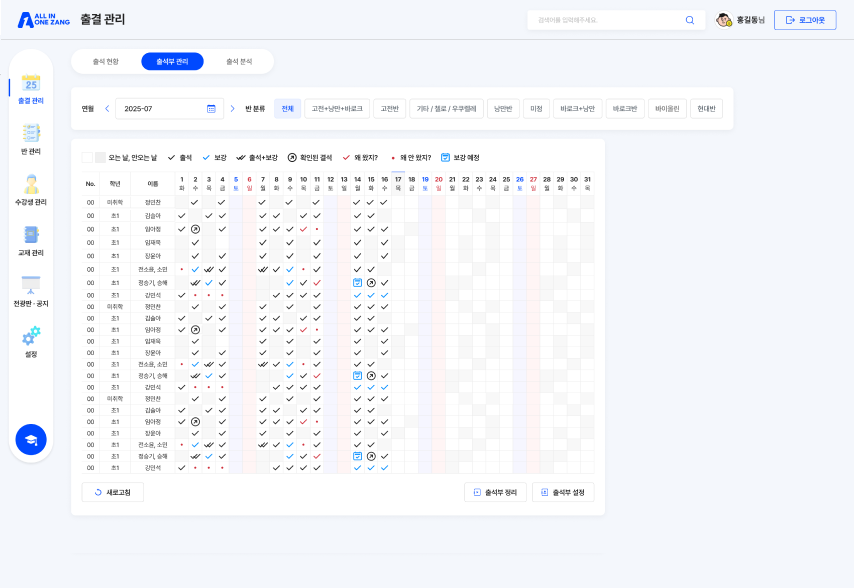Open 설정 gear in the sidebar
The height and width of the screenshot is (588, 854).
tap(31, 342)
